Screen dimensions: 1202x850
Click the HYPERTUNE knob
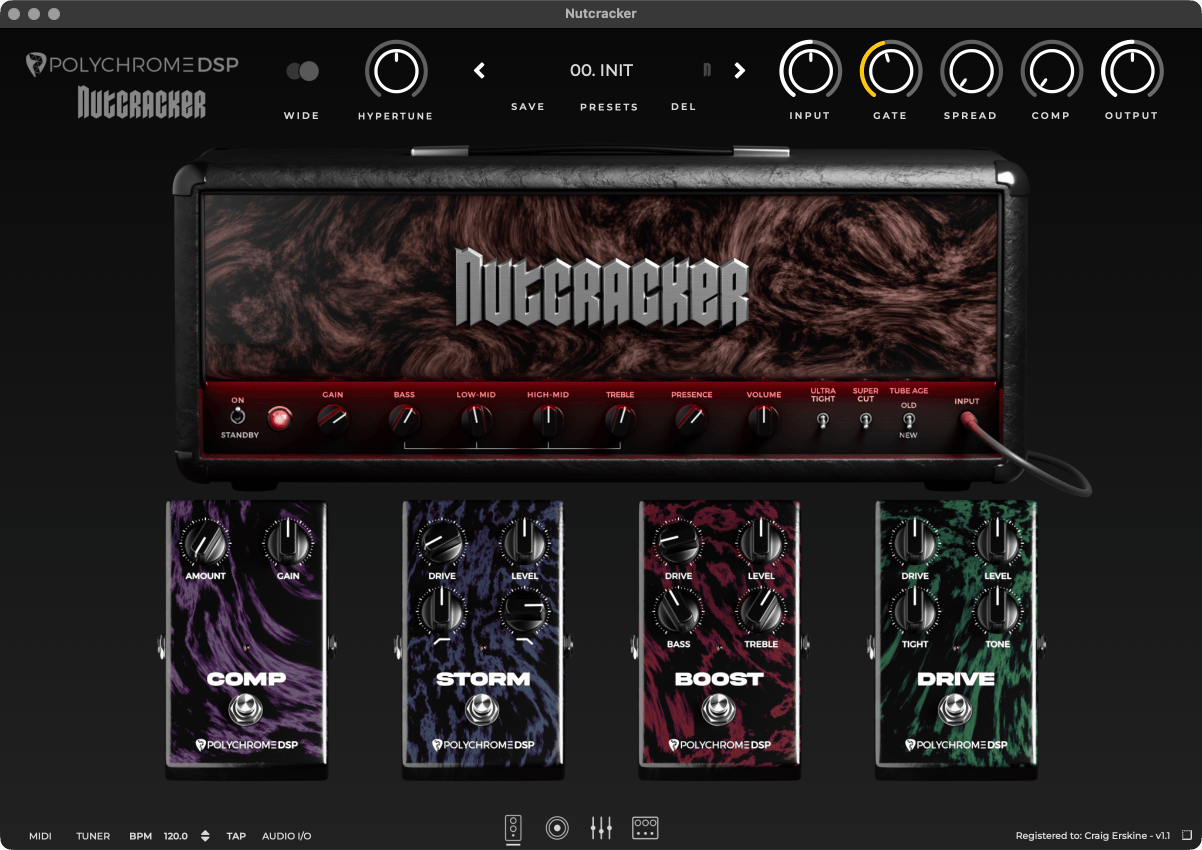(x=396, y=72)
